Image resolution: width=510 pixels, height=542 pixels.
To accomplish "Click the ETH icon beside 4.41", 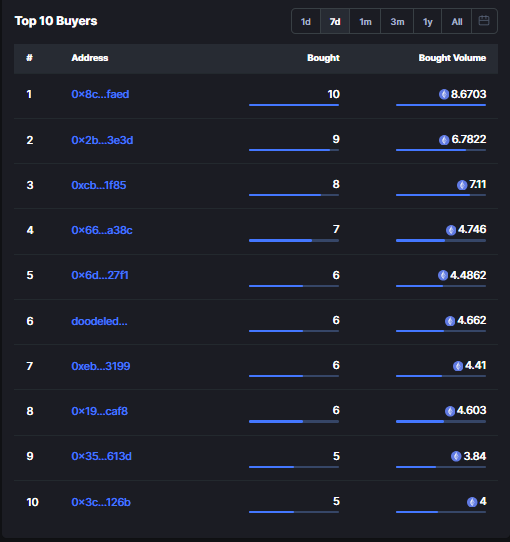I will 458,366.
